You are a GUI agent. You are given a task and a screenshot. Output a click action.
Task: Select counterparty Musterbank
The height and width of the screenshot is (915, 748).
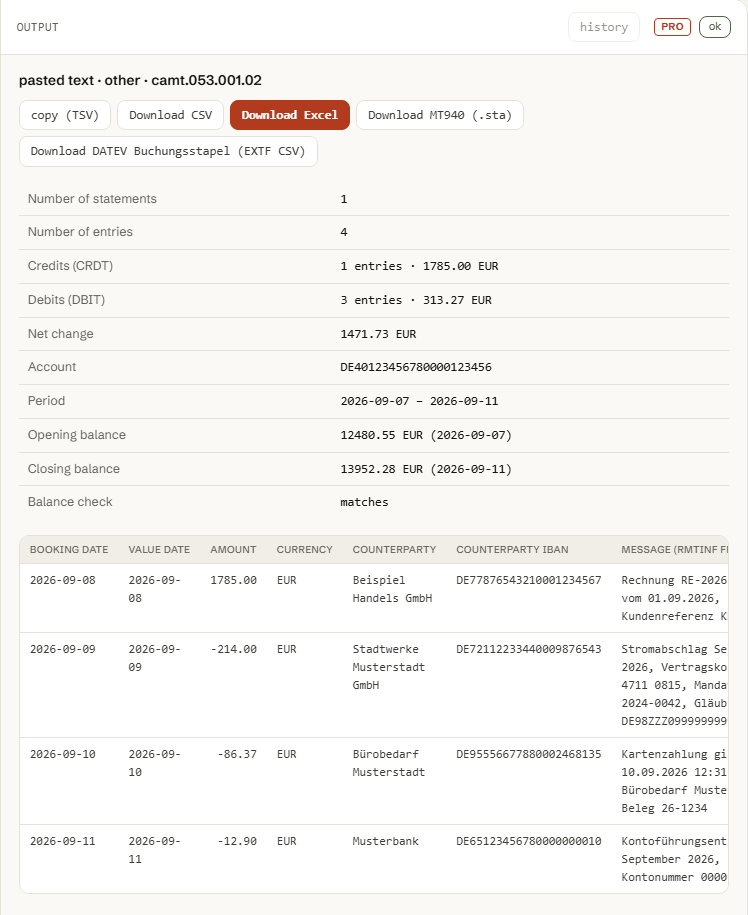(x=385, y=841)
